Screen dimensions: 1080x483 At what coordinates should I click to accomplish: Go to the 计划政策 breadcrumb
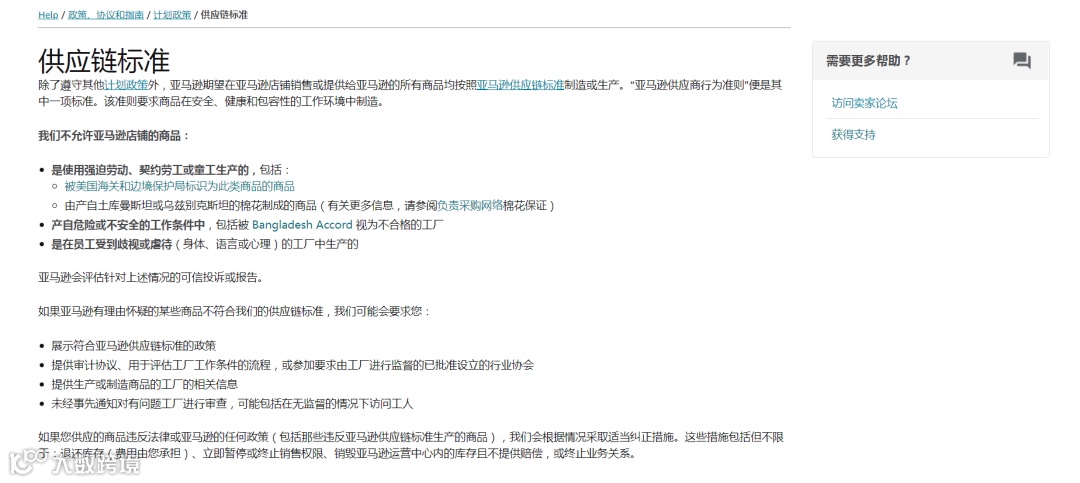click(172, 14)
